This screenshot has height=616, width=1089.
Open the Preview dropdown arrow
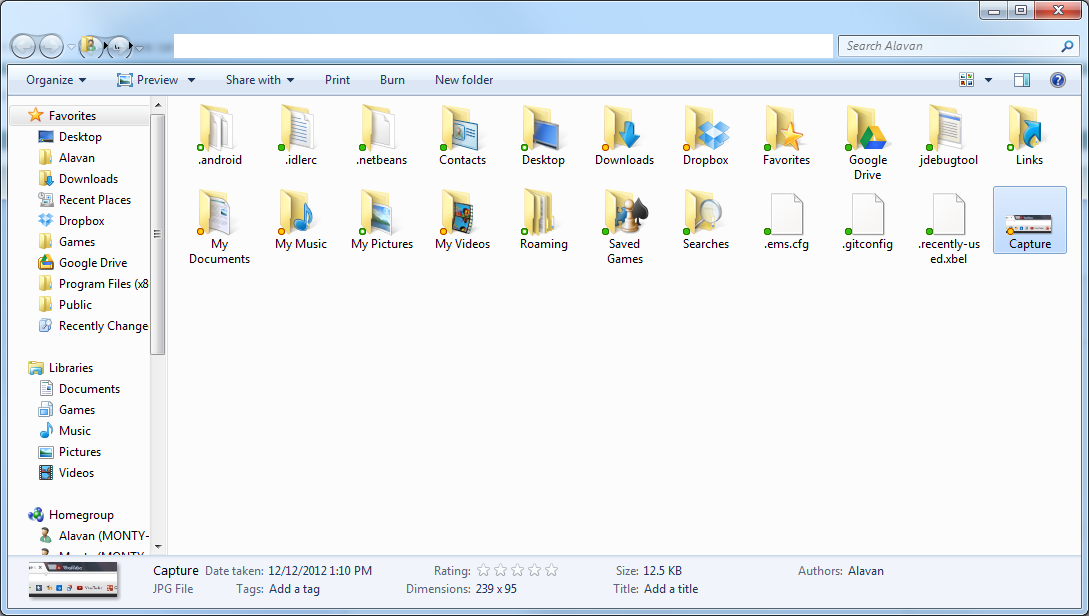[x=191, y=80]
